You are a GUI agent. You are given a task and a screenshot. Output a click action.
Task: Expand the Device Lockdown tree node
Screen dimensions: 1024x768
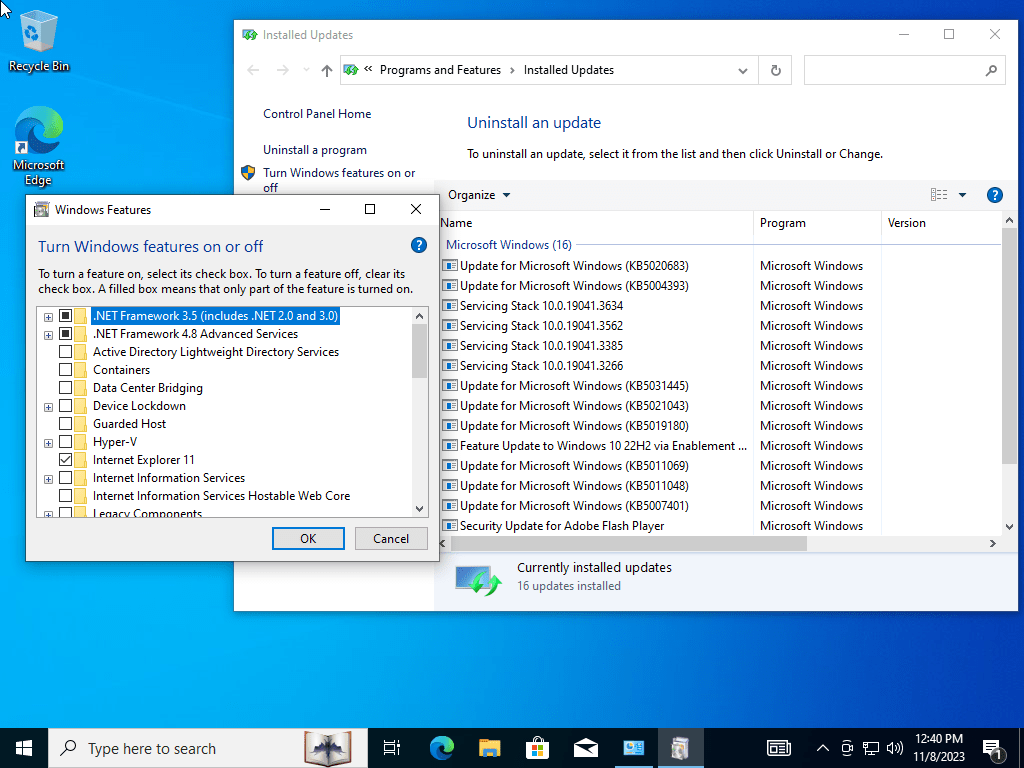pos(48,407)
